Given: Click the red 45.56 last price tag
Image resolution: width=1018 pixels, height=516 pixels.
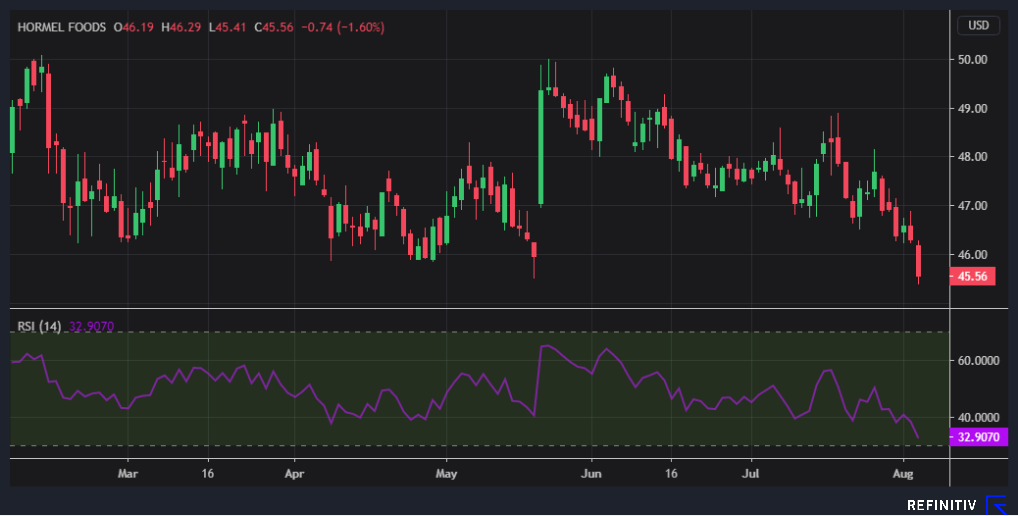Looking at the screenshot, I should coord(972,276).
